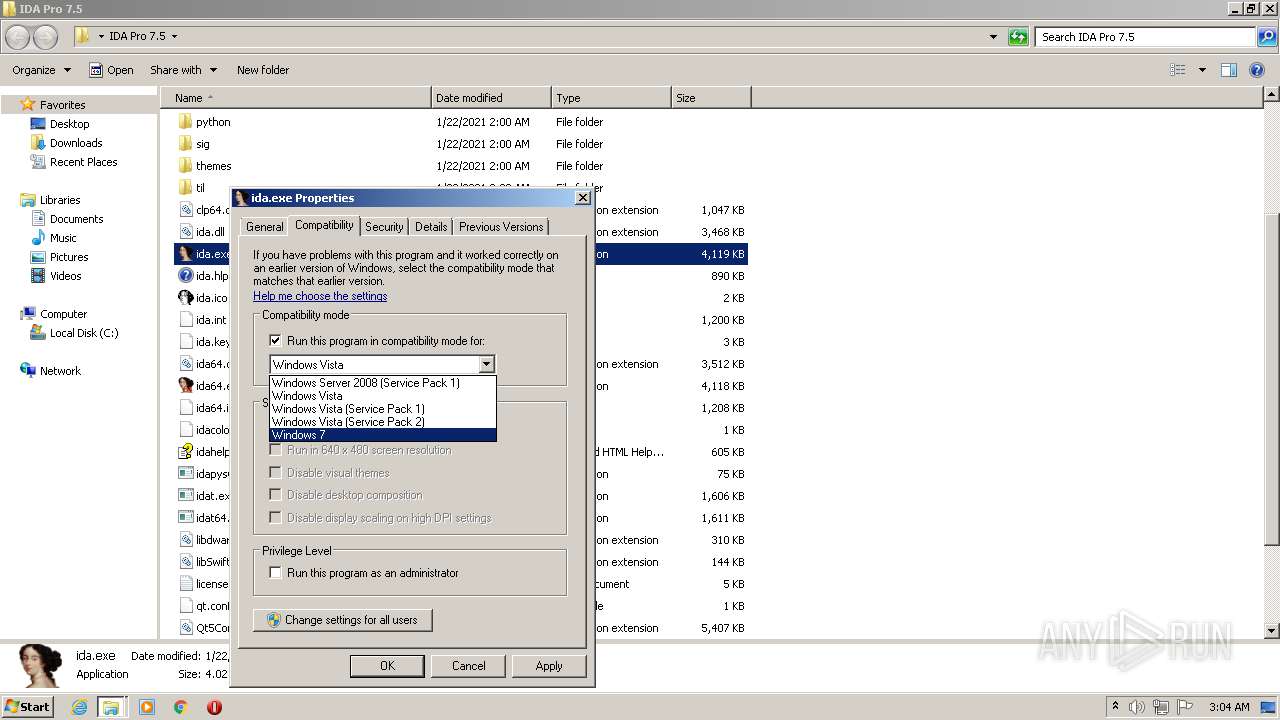Toggle Disable visual themes checkbox
Image resolution: width=1280 pixels, height=720 pixels.
[x=276, y=473]
